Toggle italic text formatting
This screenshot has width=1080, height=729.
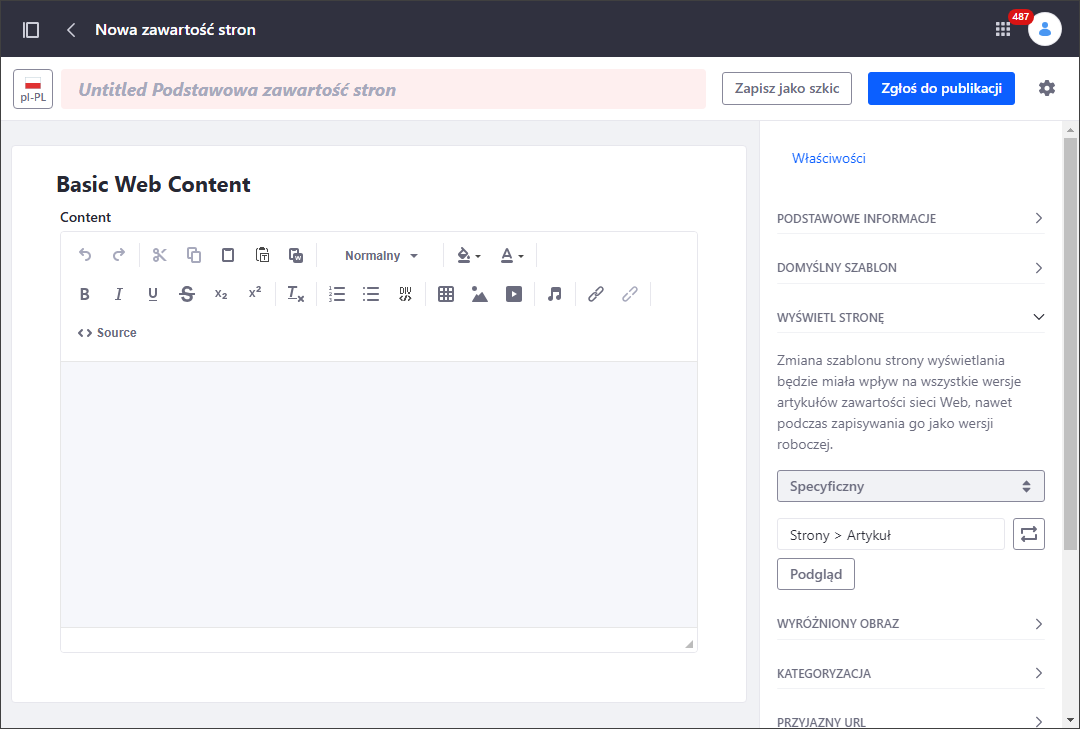[119, 294]
